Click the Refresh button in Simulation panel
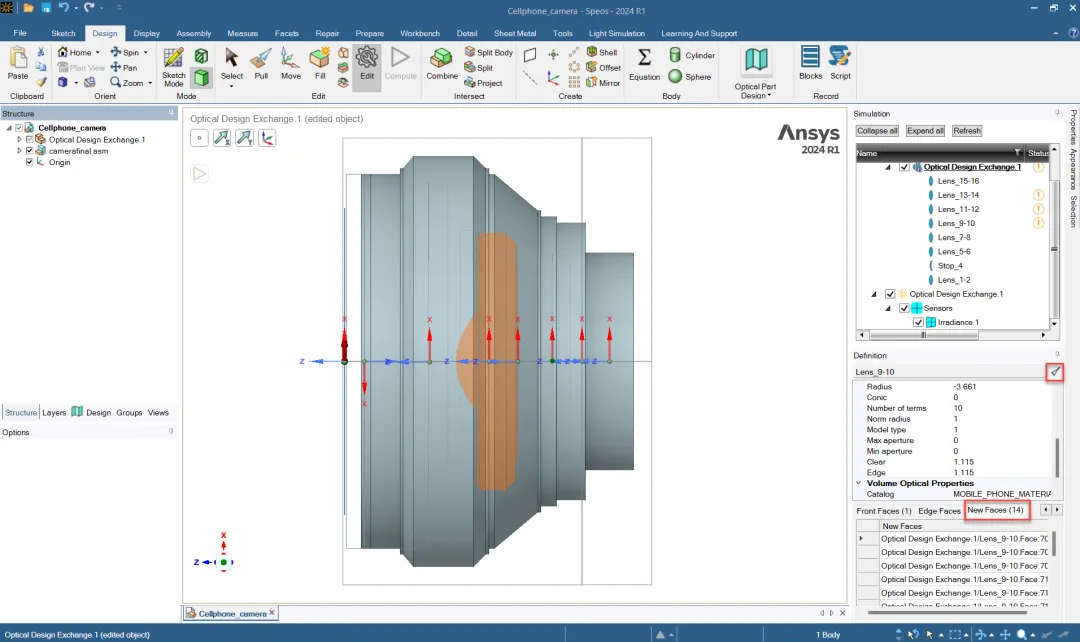Screen dimensions: 1080x642 click(x=966, y=131)
